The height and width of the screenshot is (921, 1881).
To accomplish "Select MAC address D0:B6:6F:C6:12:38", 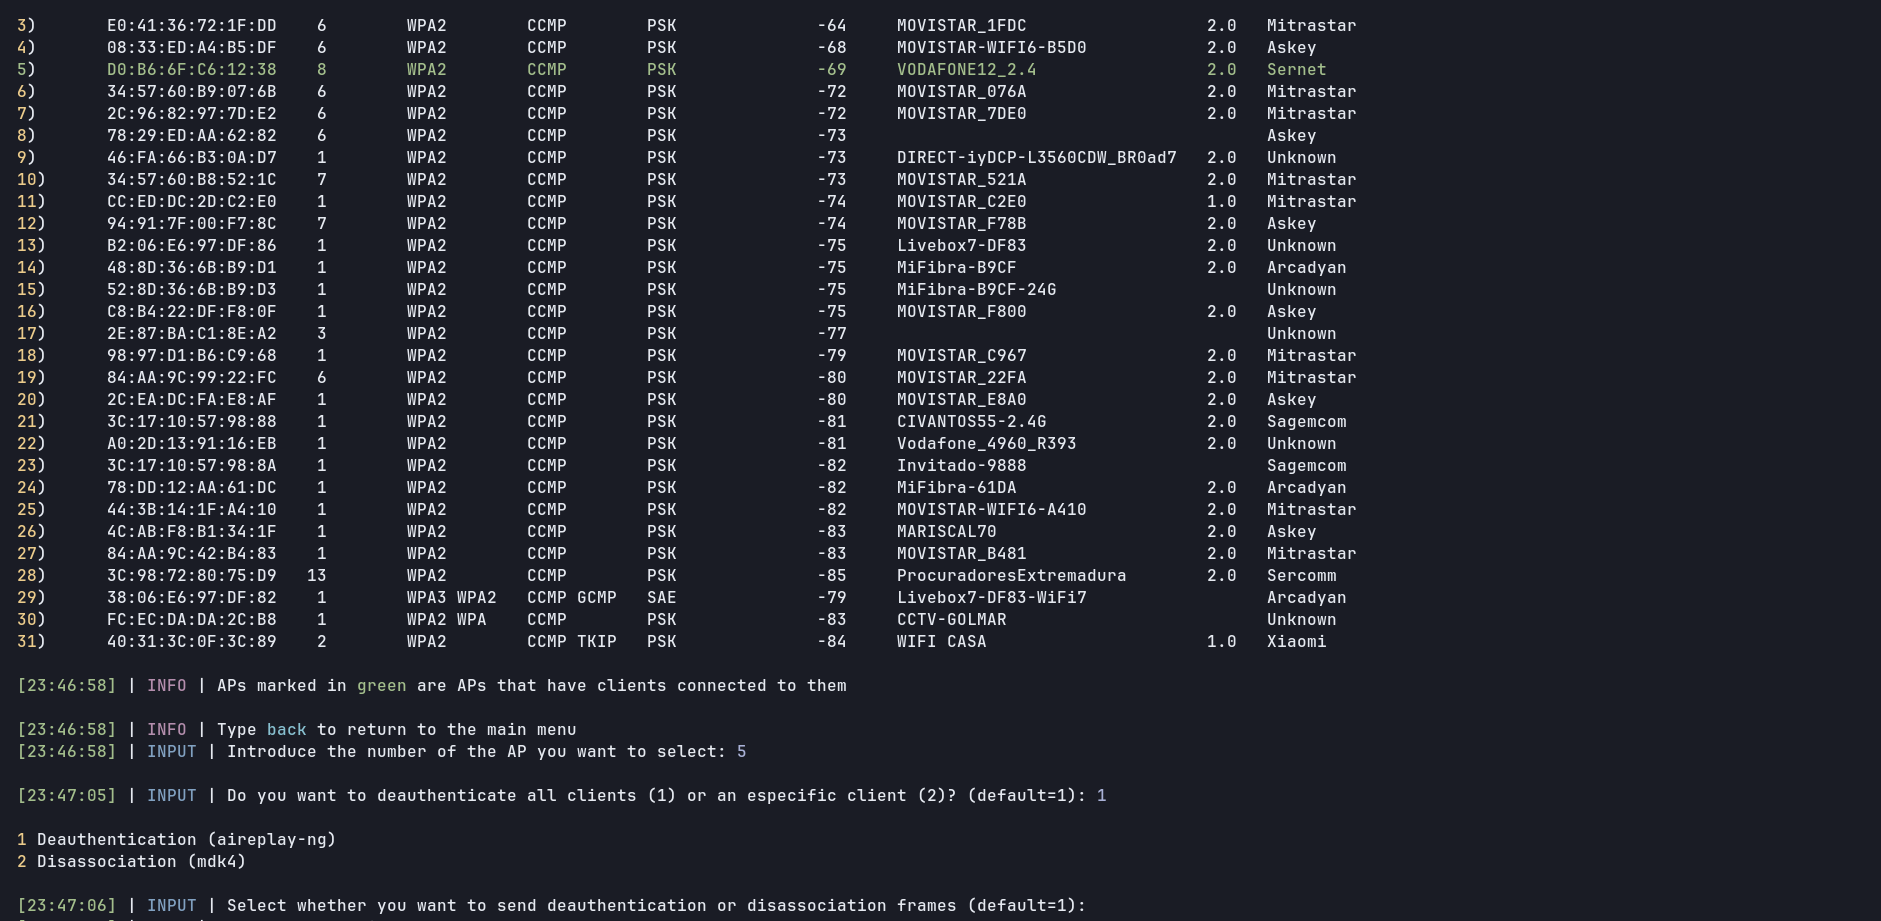I will tap(191, 70).
